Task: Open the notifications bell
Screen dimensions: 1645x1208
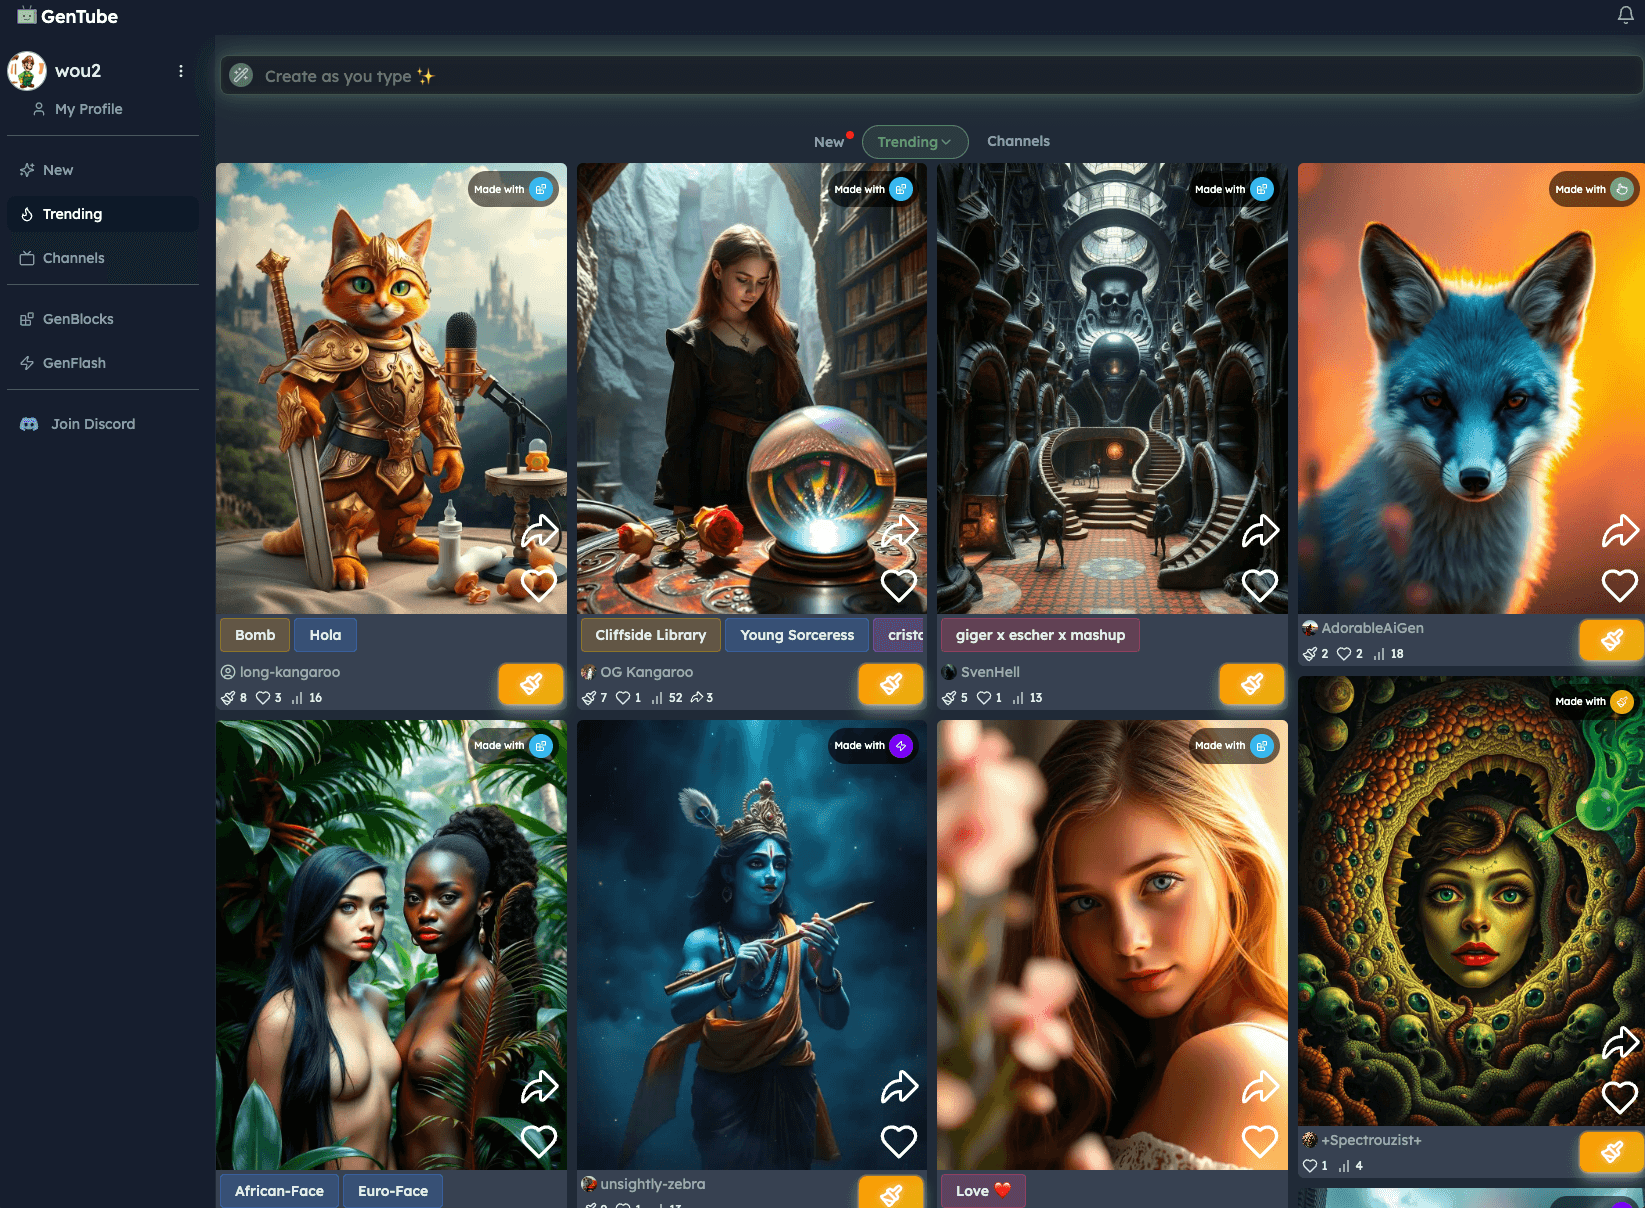Action: pyautogui.click(x=1625, y=15)
